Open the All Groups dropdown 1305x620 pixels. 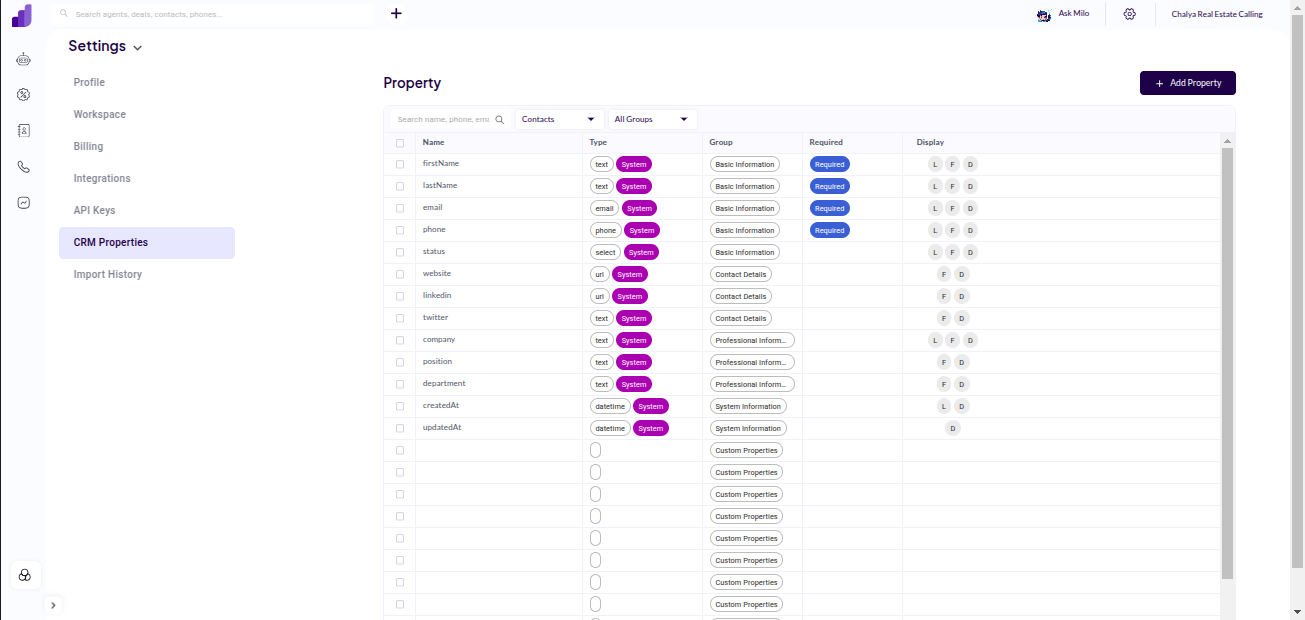click(652, 118)
